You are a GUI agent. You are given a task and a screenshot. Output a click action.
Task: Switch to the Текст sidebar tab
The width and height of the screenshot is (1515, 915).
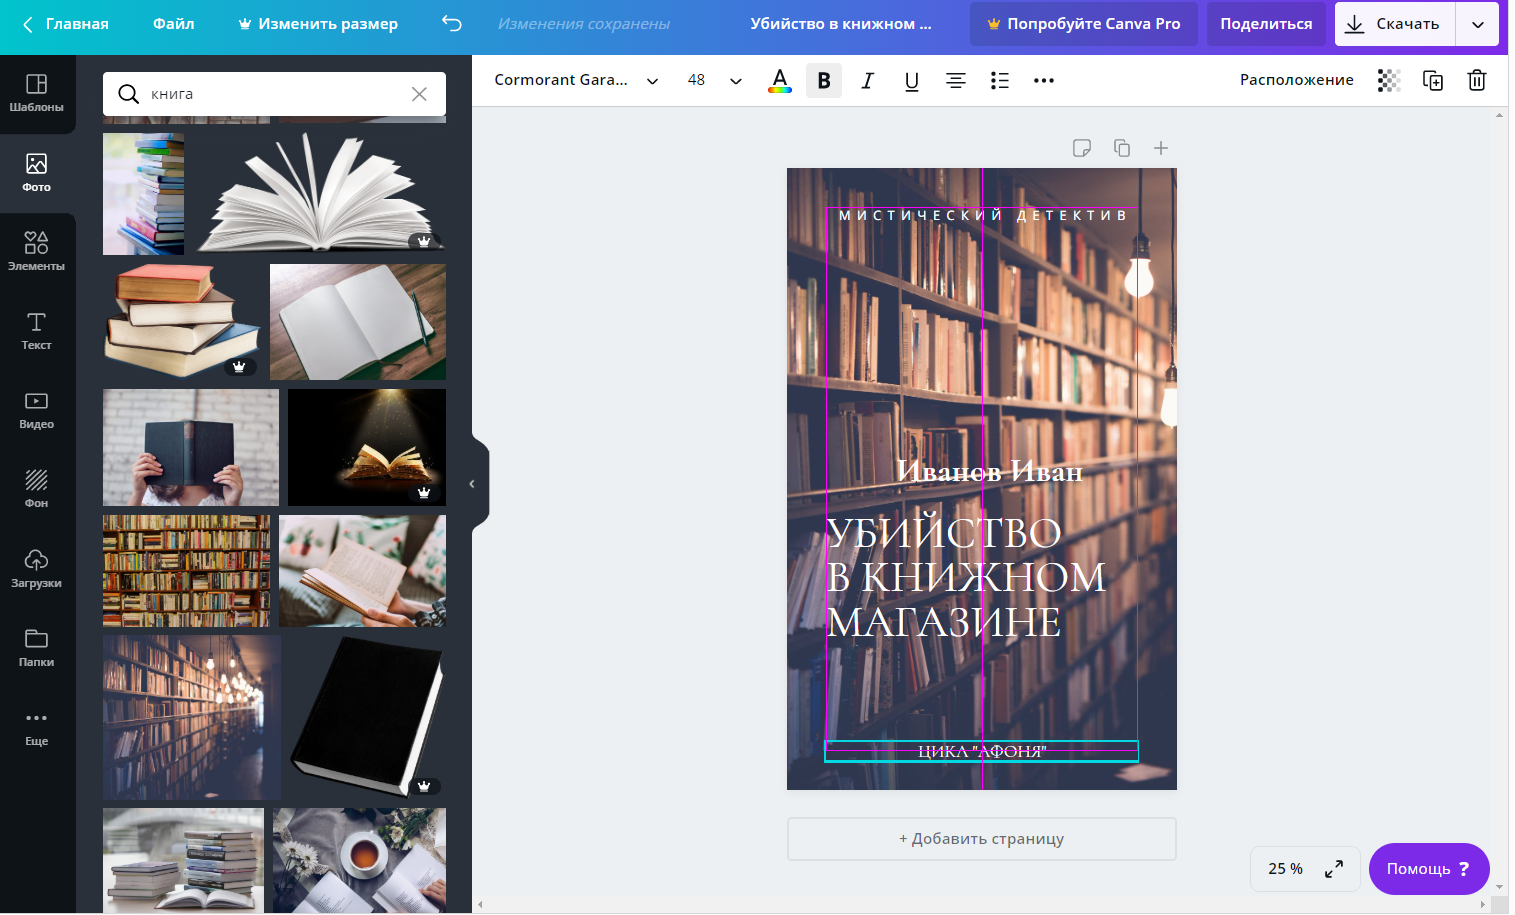click(x=37, y=331)
